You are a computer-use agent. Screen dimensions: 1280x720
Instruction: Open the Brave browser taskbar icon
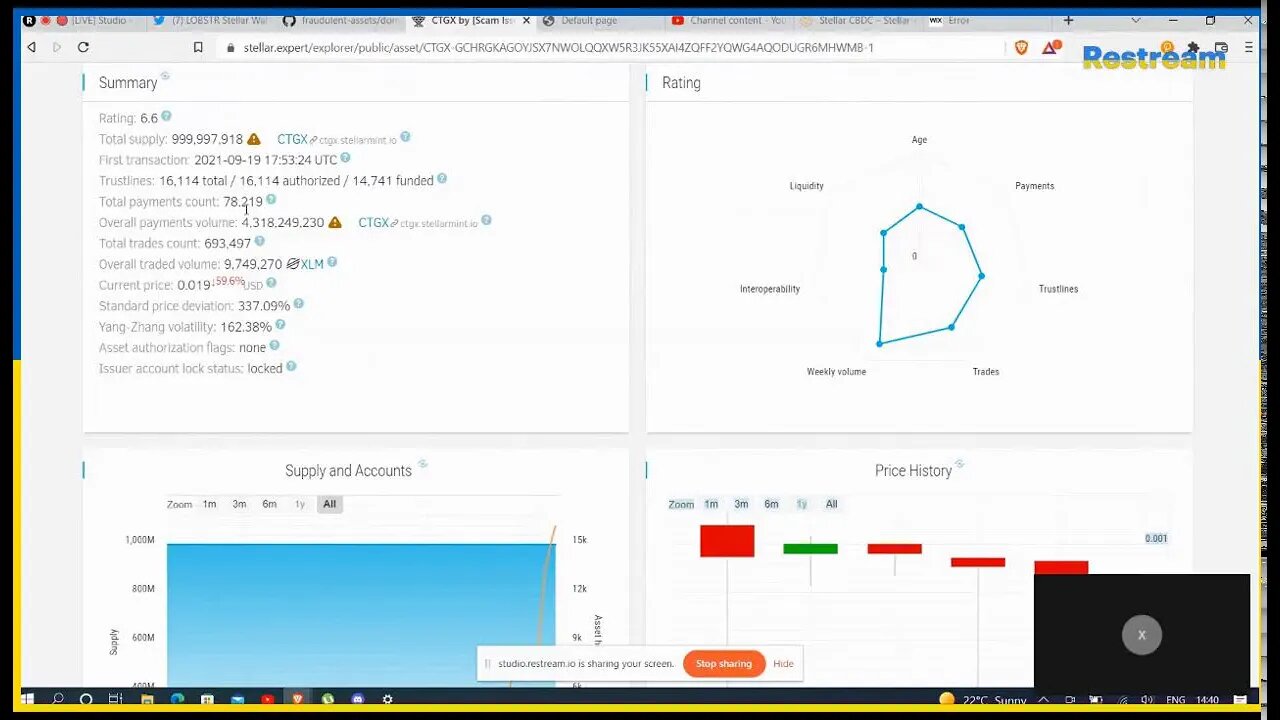click(x=297, y=699)
